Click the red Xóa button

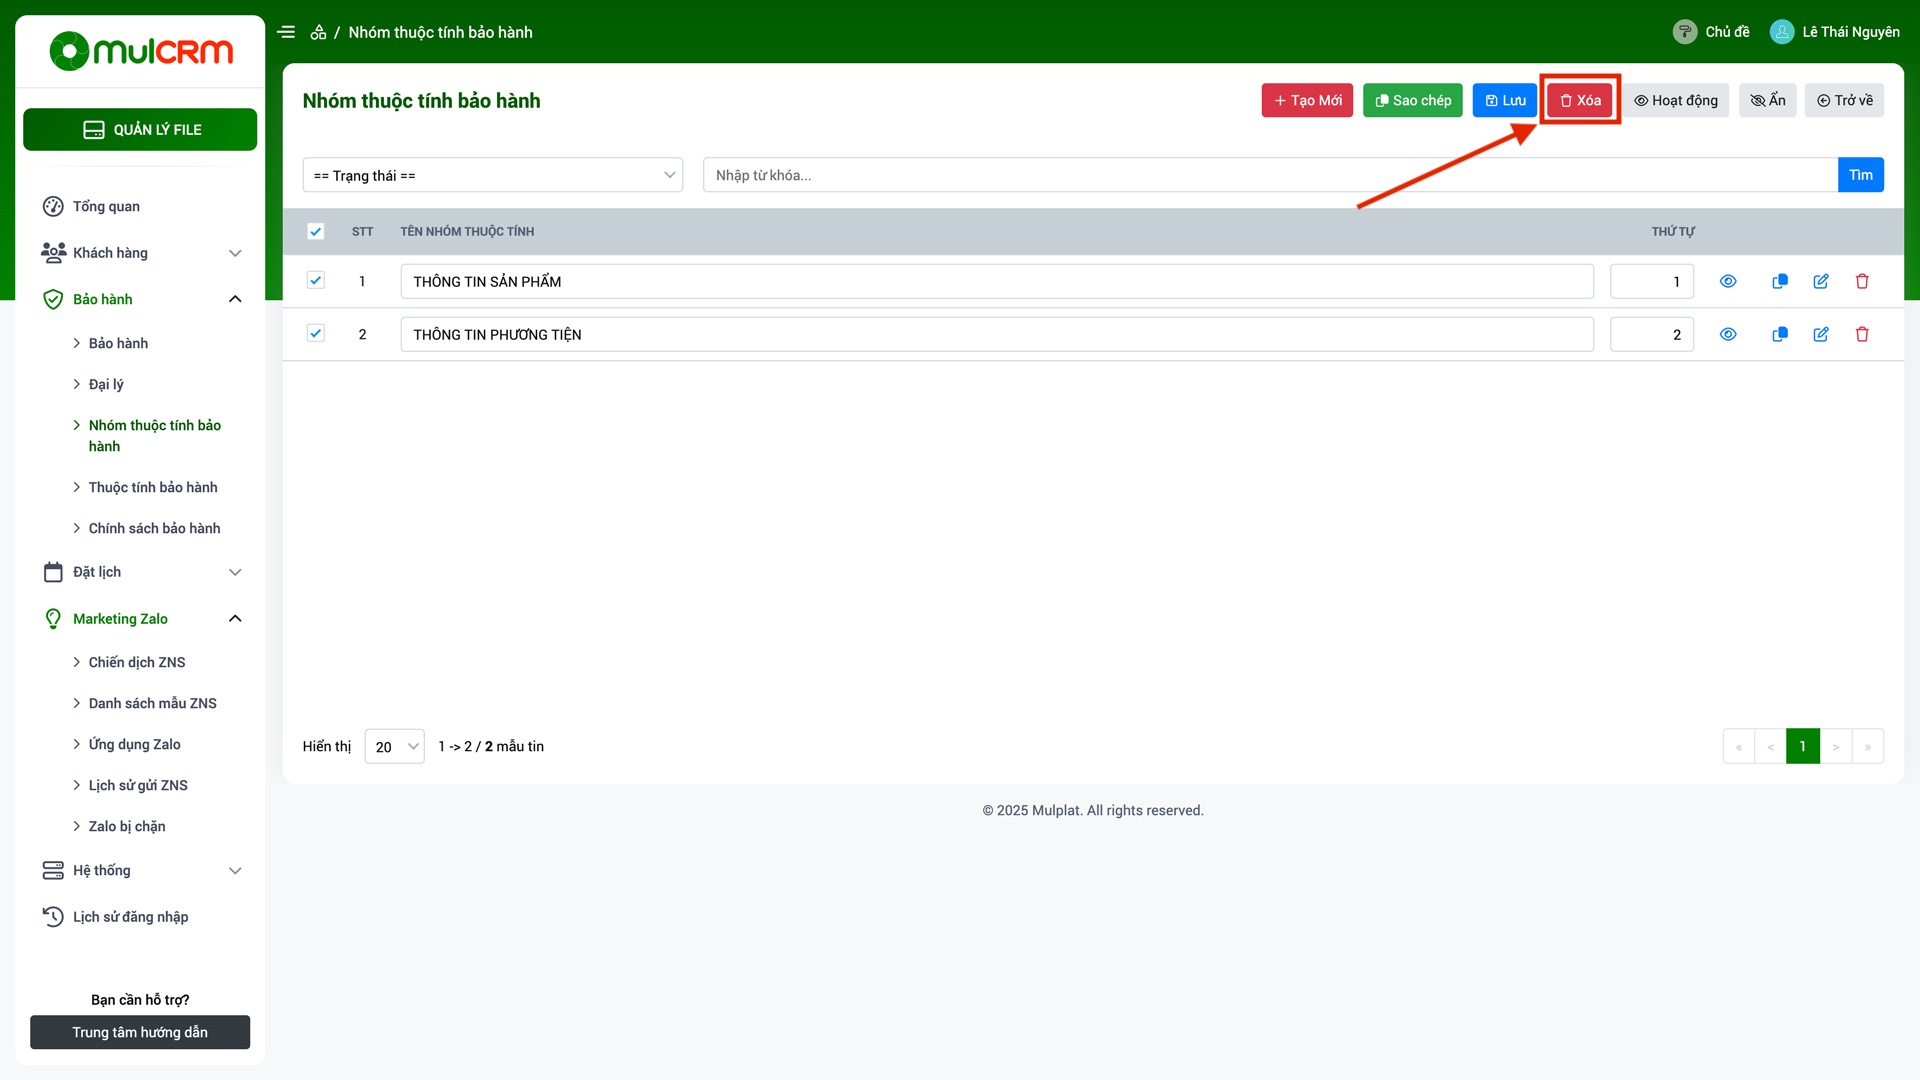click(x=1580, y=100)
